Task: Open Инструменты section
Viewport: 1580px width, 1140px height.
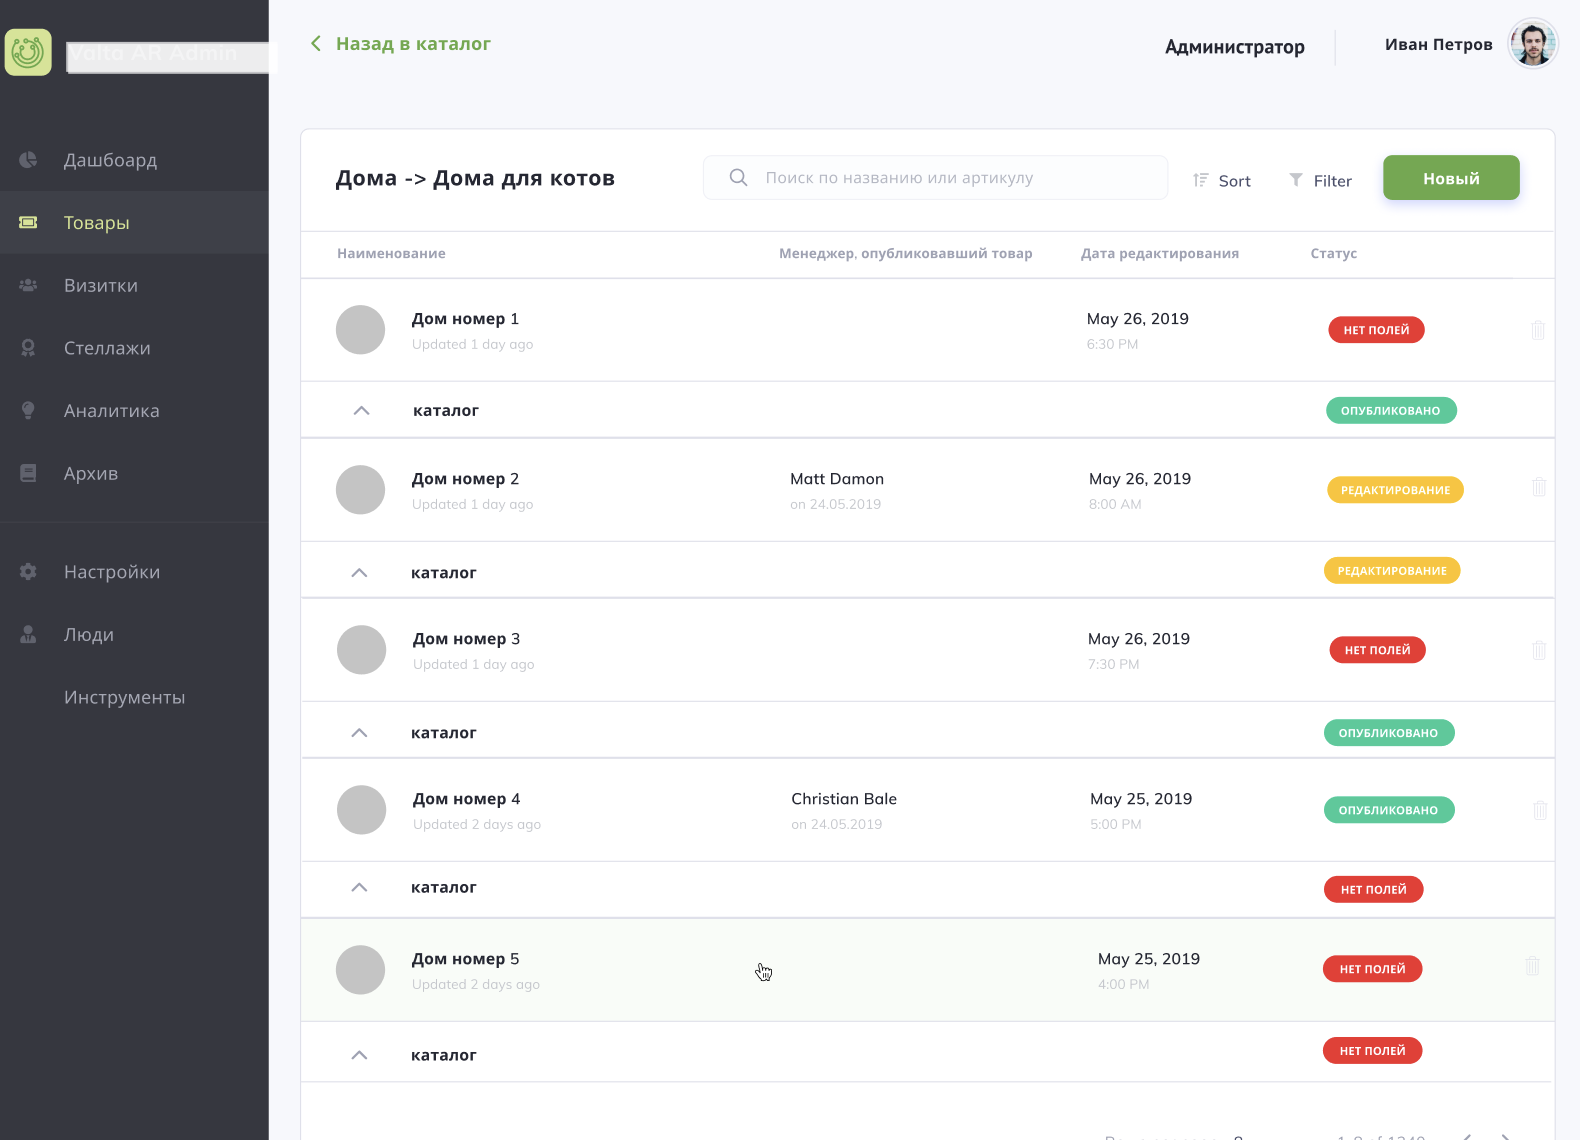Action: [x=125, y=697]
